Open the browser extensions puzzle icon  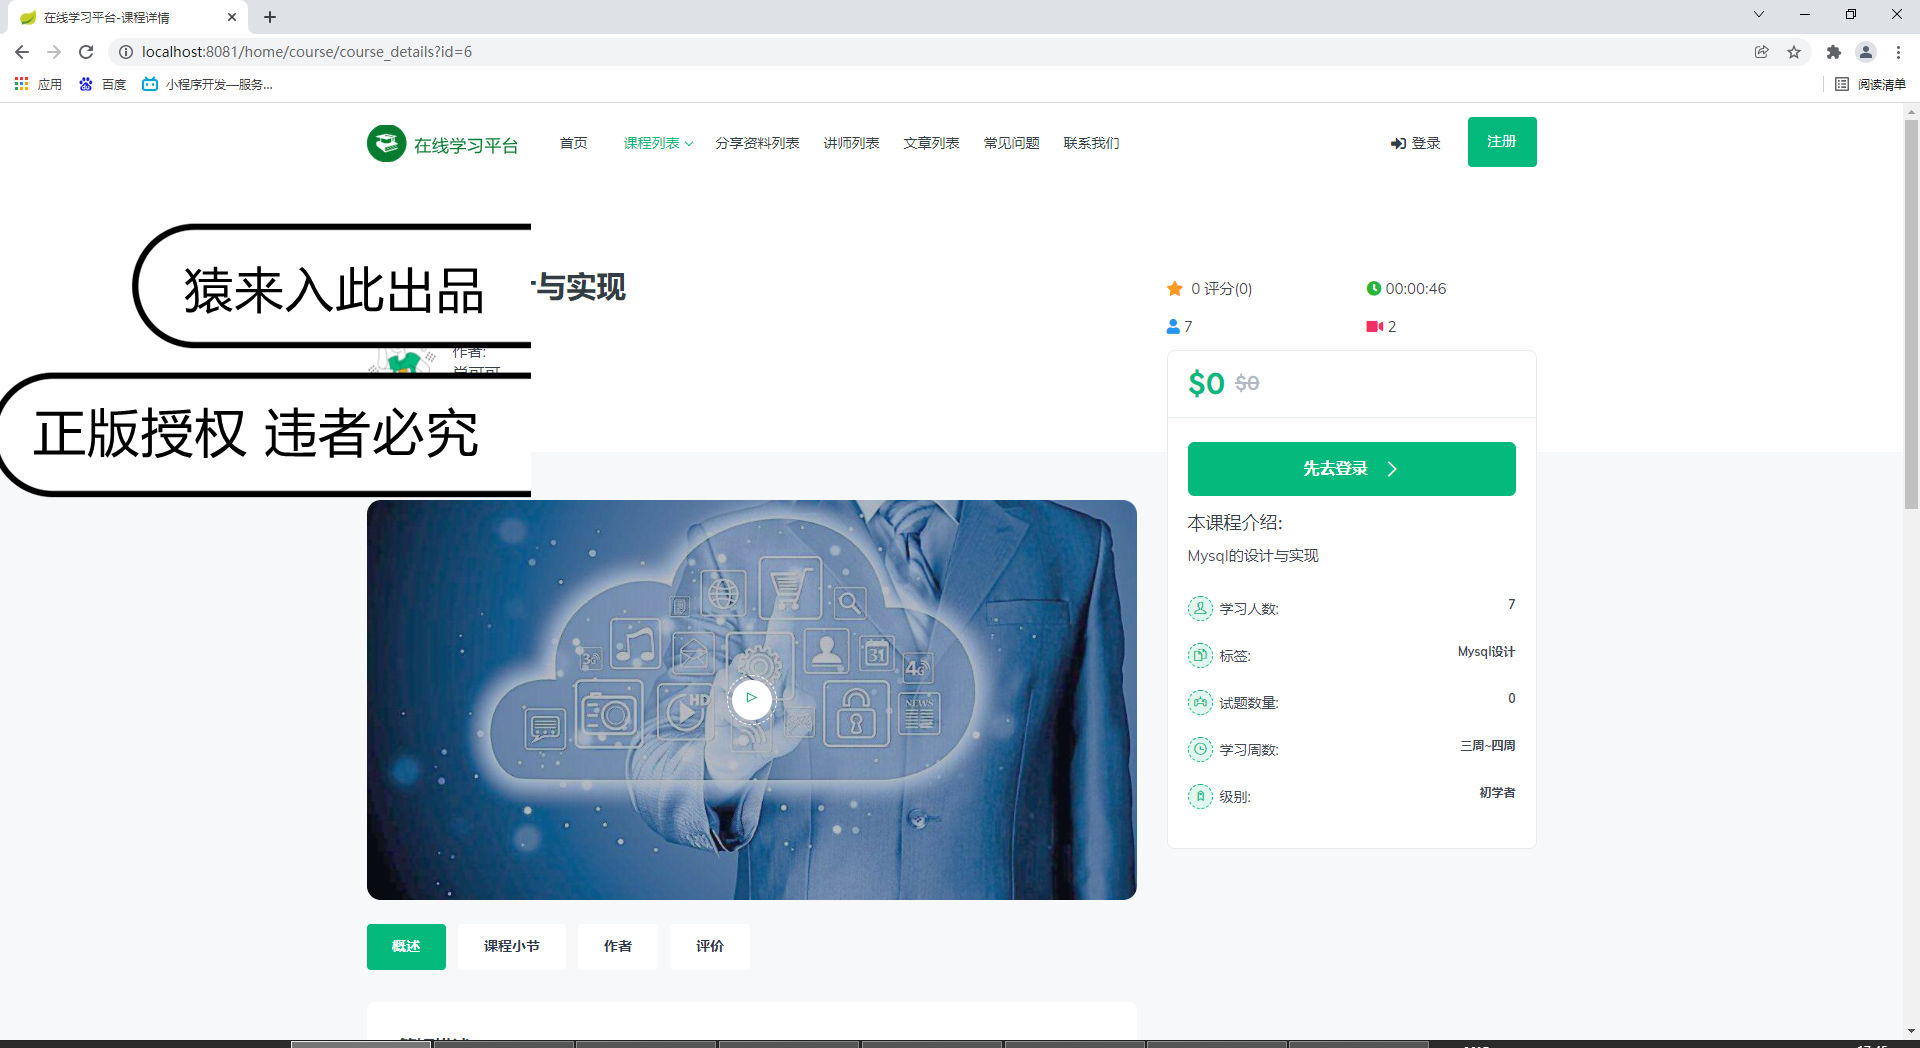coord(1833,52)
